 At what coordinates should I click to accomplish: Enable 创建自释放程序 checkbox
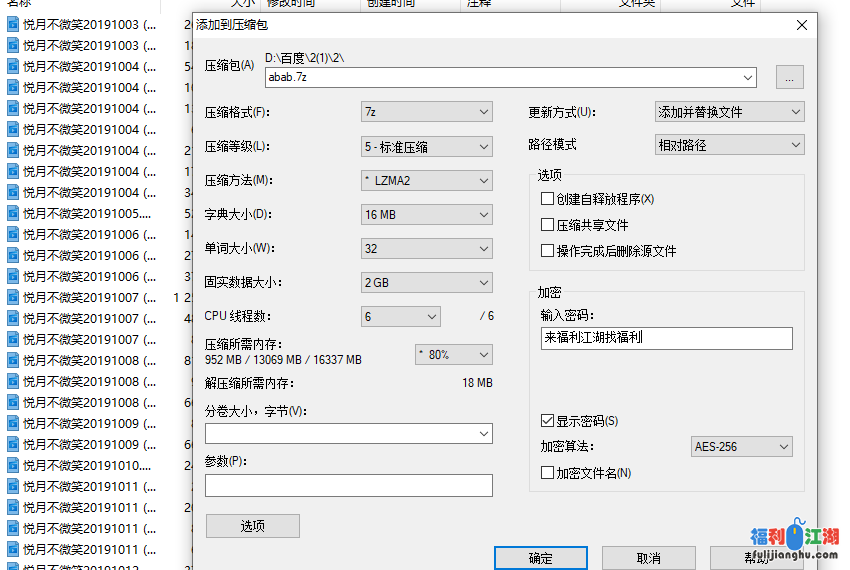tap(547, 199)
